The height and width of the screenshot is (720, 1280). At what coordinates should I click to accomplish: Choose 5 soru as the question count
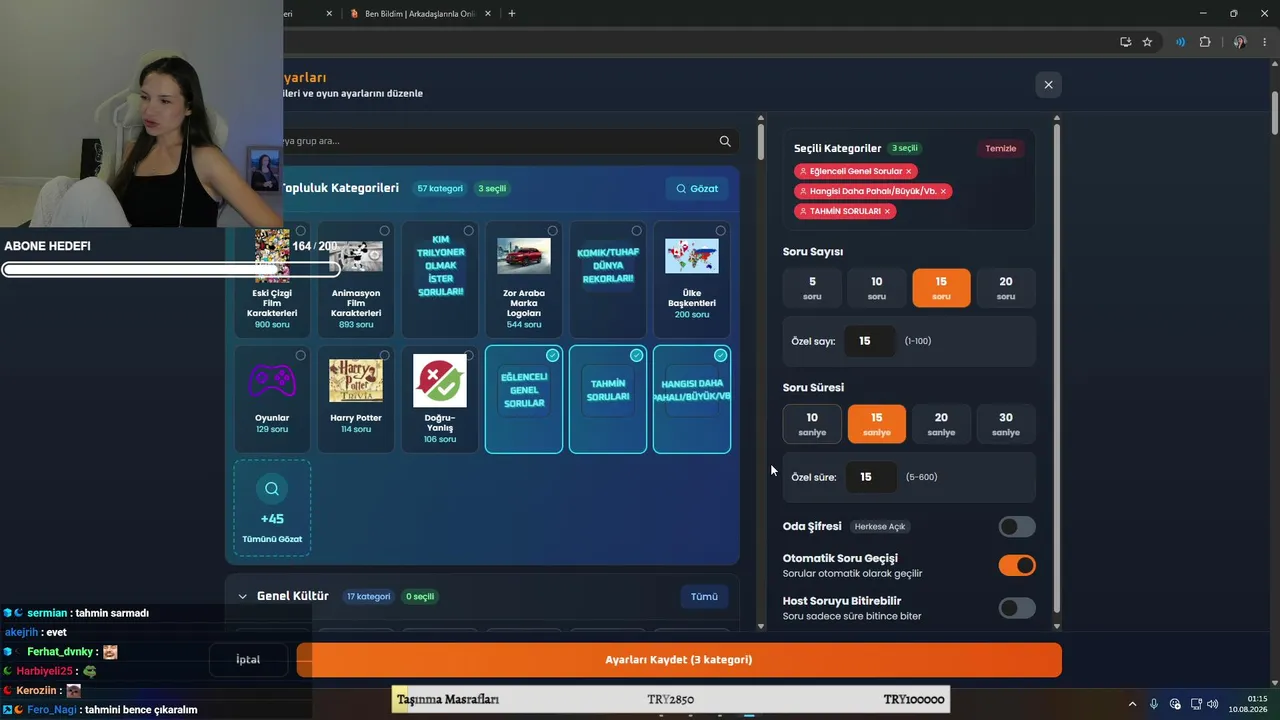point(812,288)
